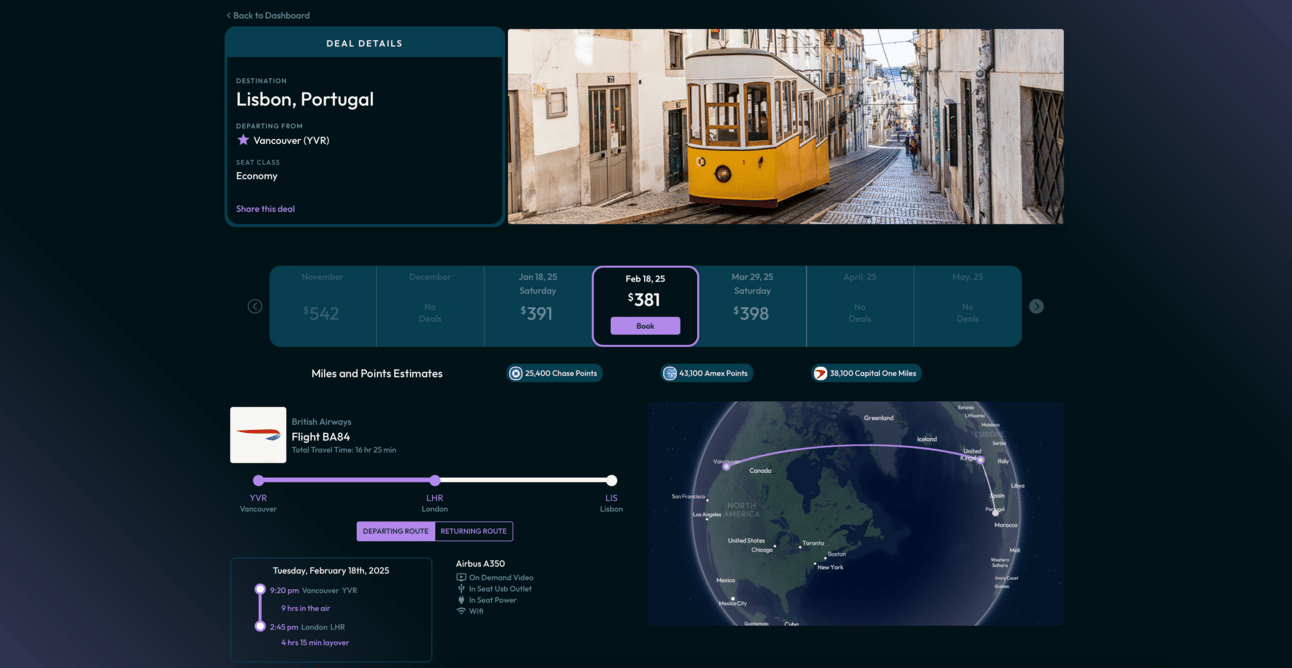Click the 25,400 Chase Points label
1292x668 pixels.
click(x=561, y=373)
